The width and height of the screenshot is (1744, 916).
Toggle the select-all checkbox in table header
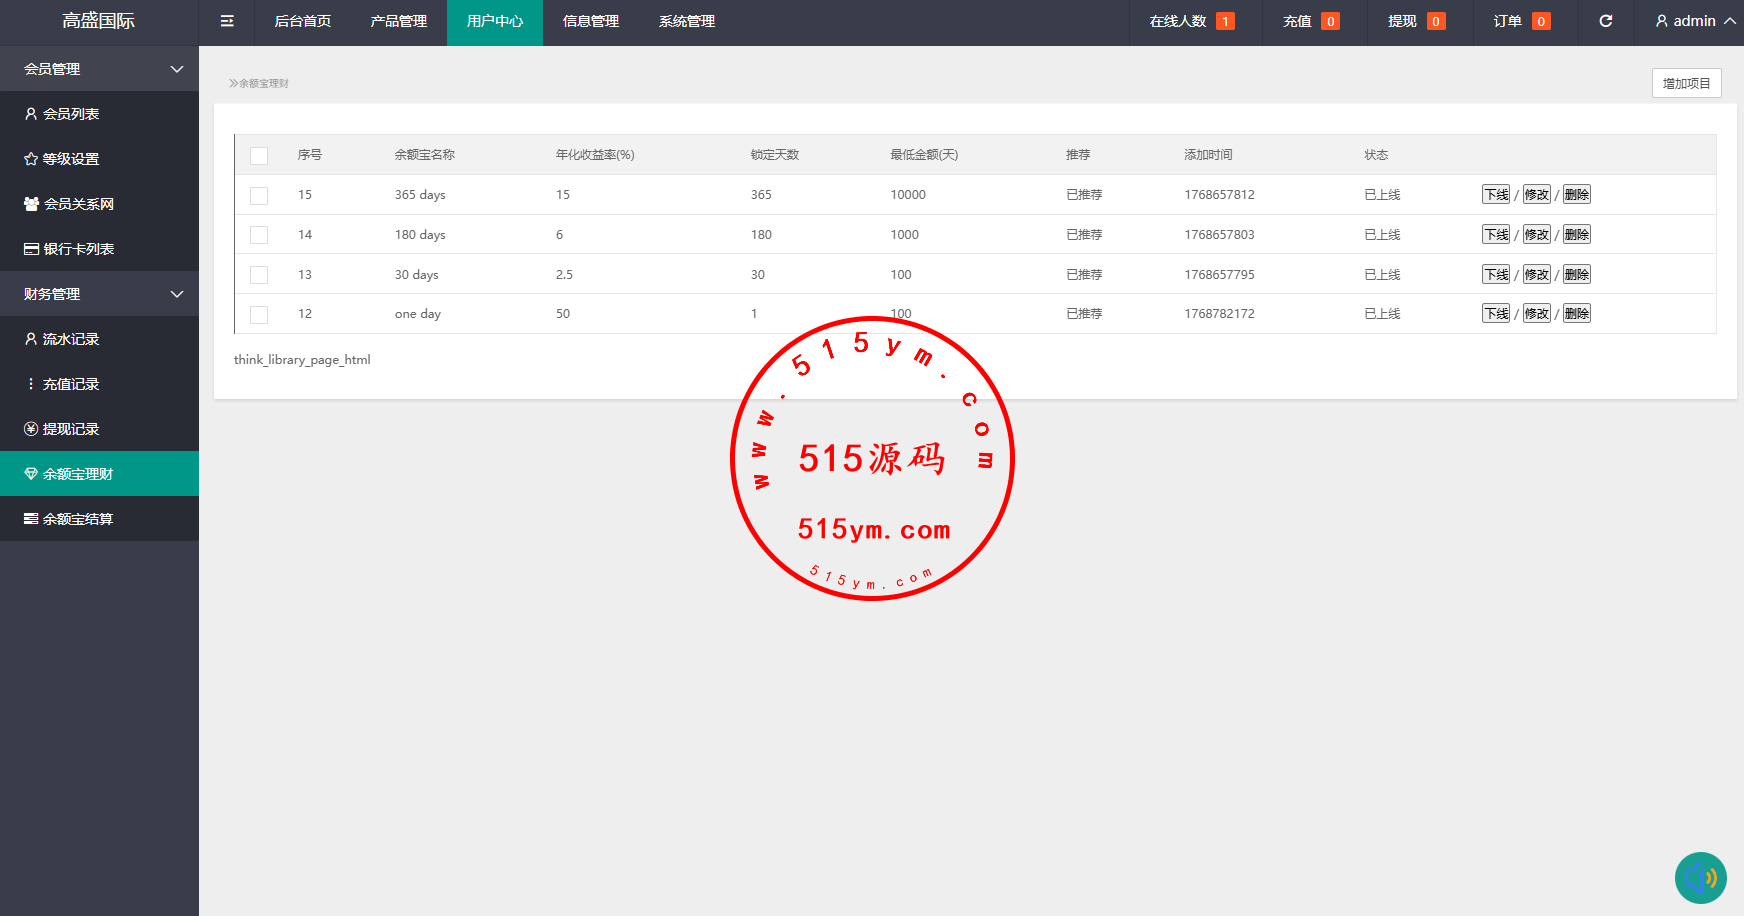(259, 156)
